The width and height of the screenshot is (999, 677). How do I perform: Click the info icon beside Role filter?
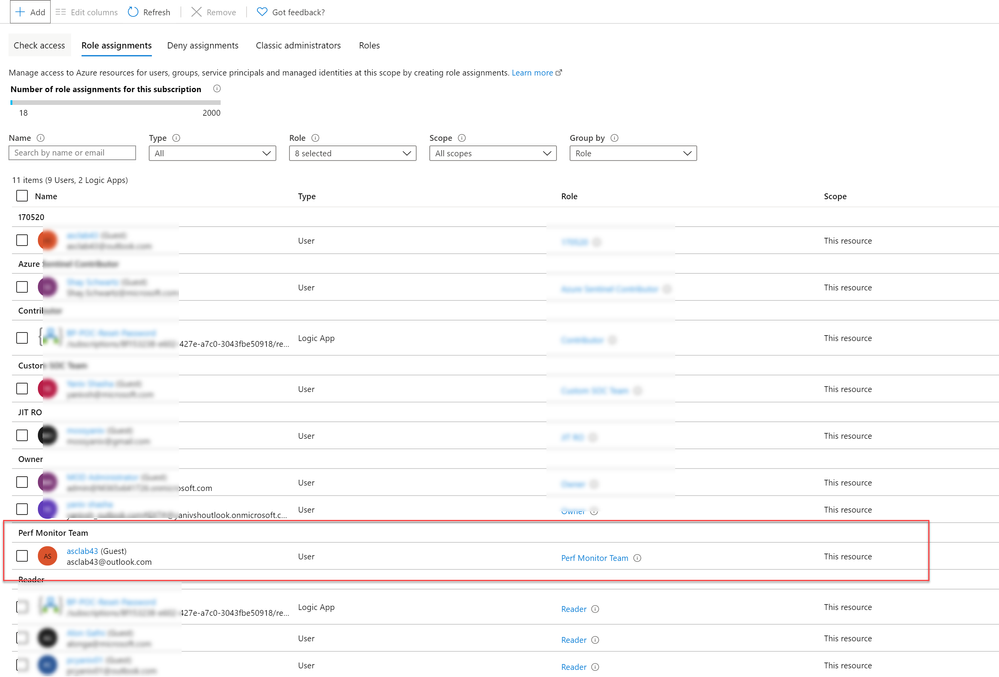coord(315,138)
